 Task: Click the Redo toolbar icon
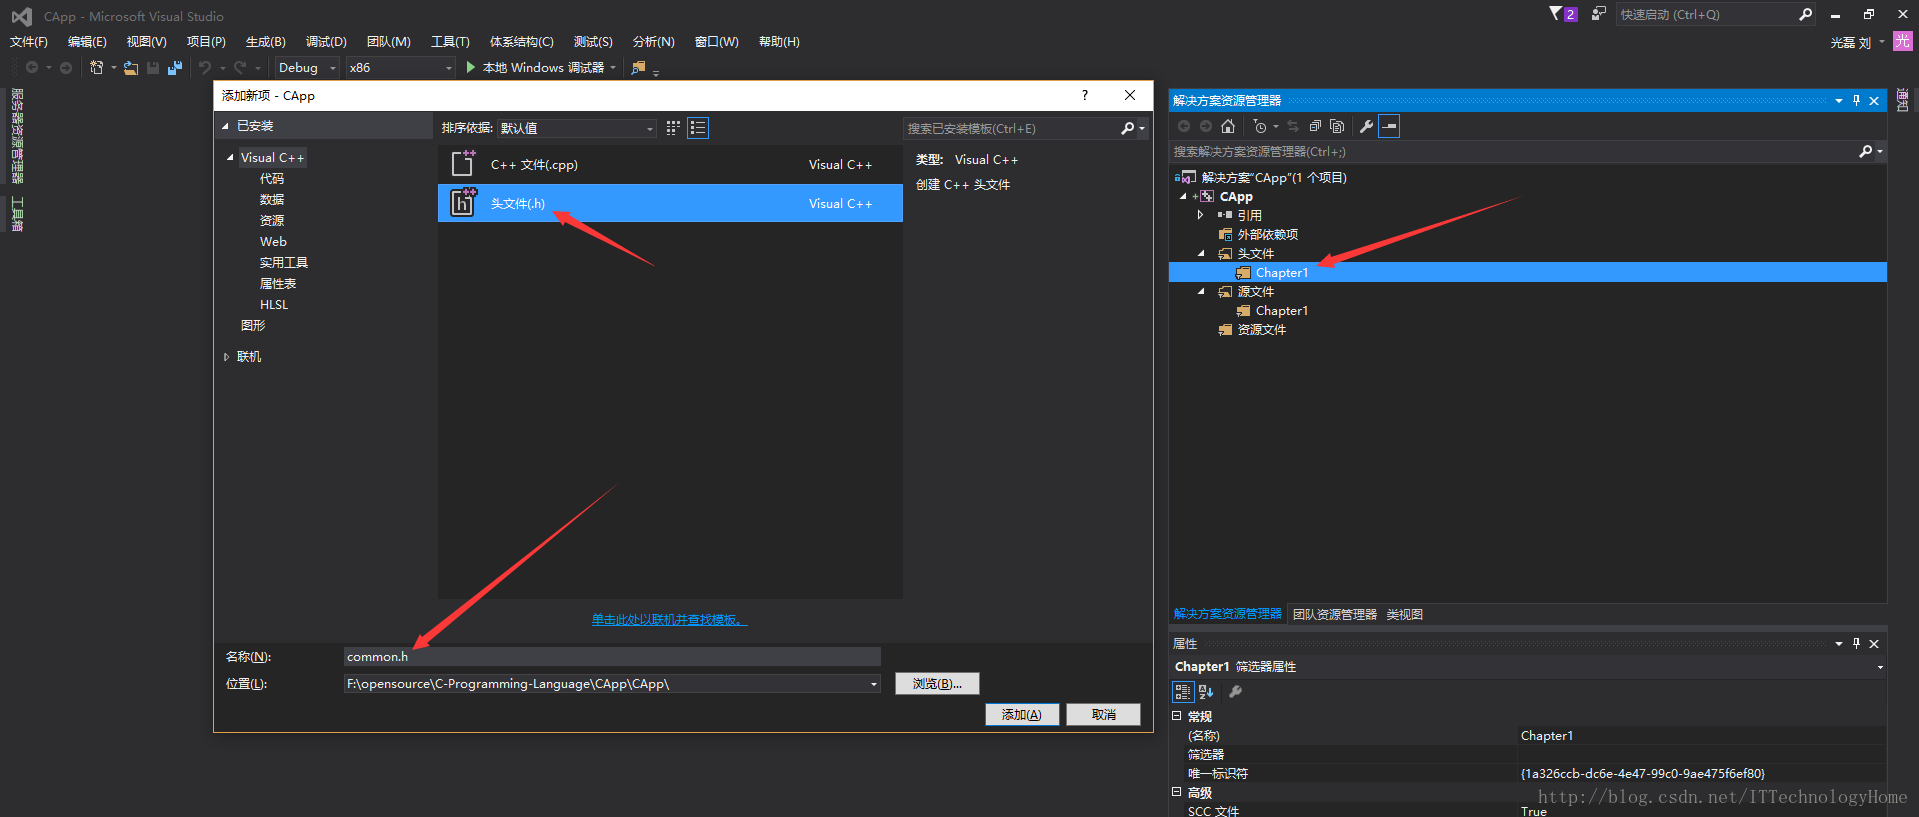pos(240,68)
